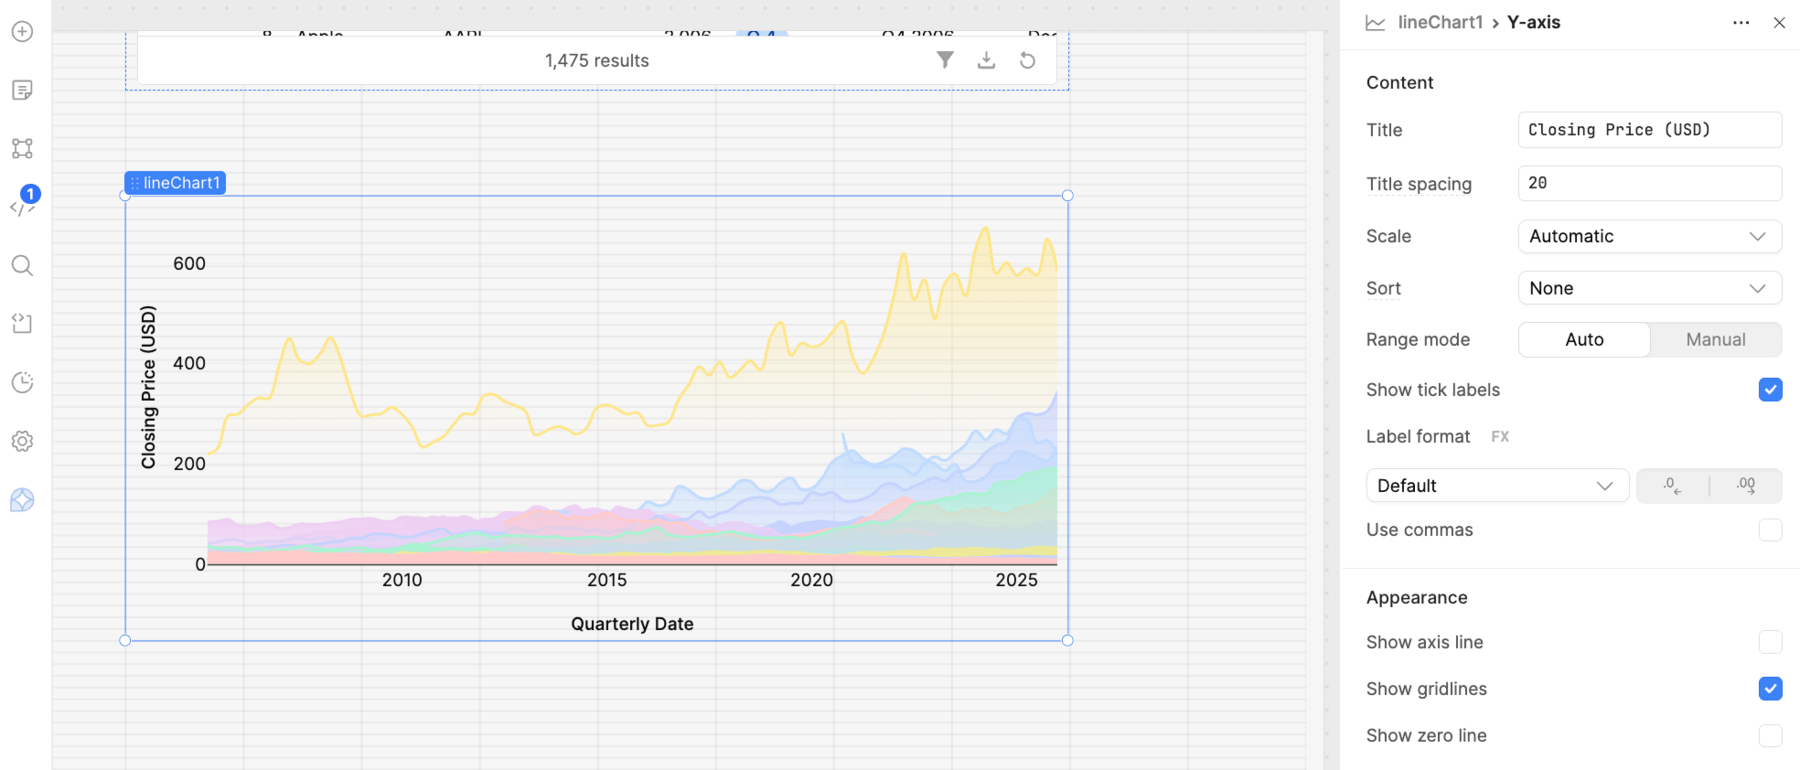Image resolution: width=1800 pixels, height=770 pixels.
Task: Select Manual range mode
Action: click(x=1716, y=339)
